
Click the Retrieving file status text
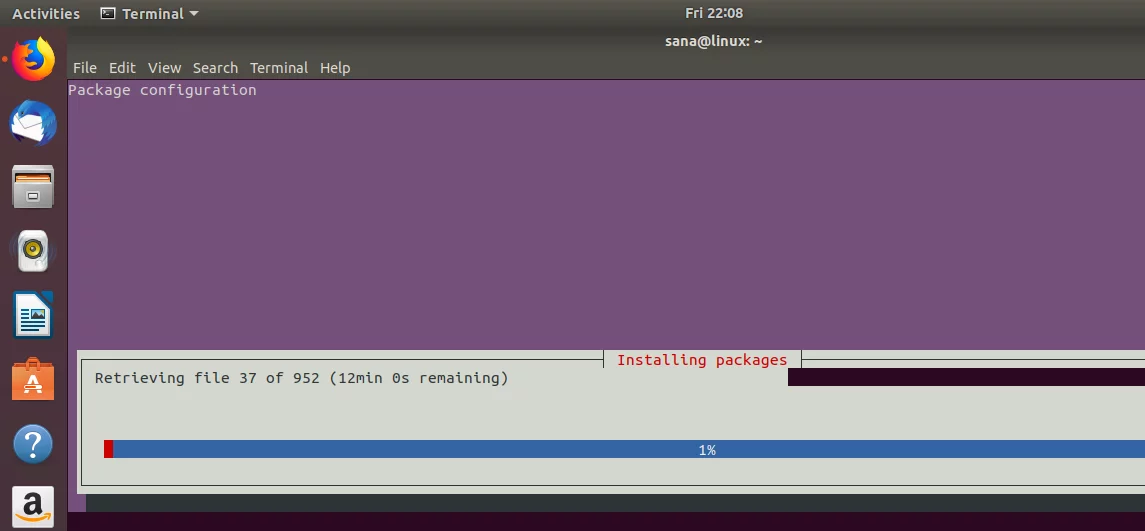coord(301,378)
